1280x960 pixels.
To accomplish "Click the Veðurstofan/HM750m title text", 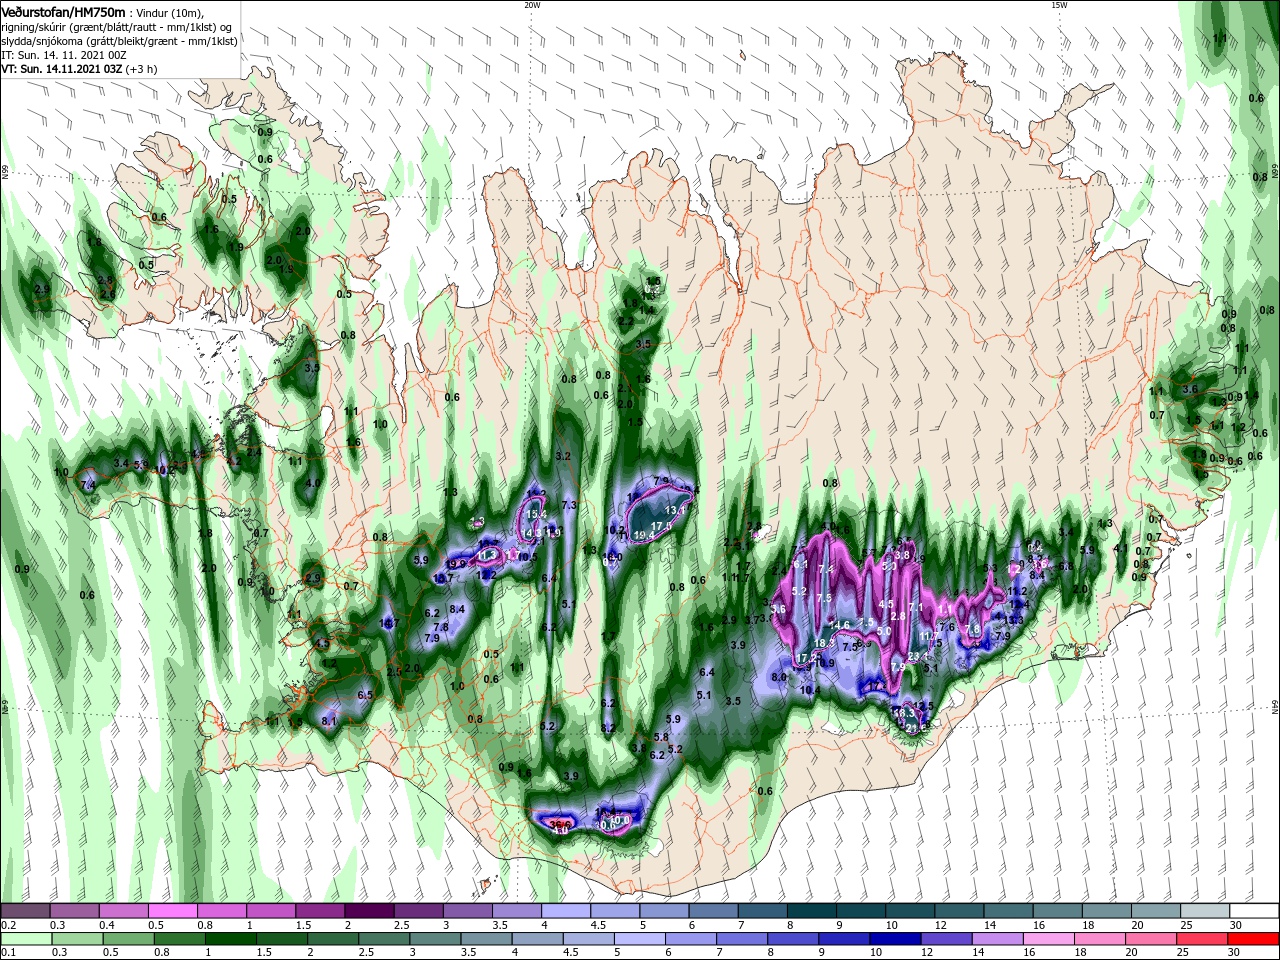I will tap(63, 12).
